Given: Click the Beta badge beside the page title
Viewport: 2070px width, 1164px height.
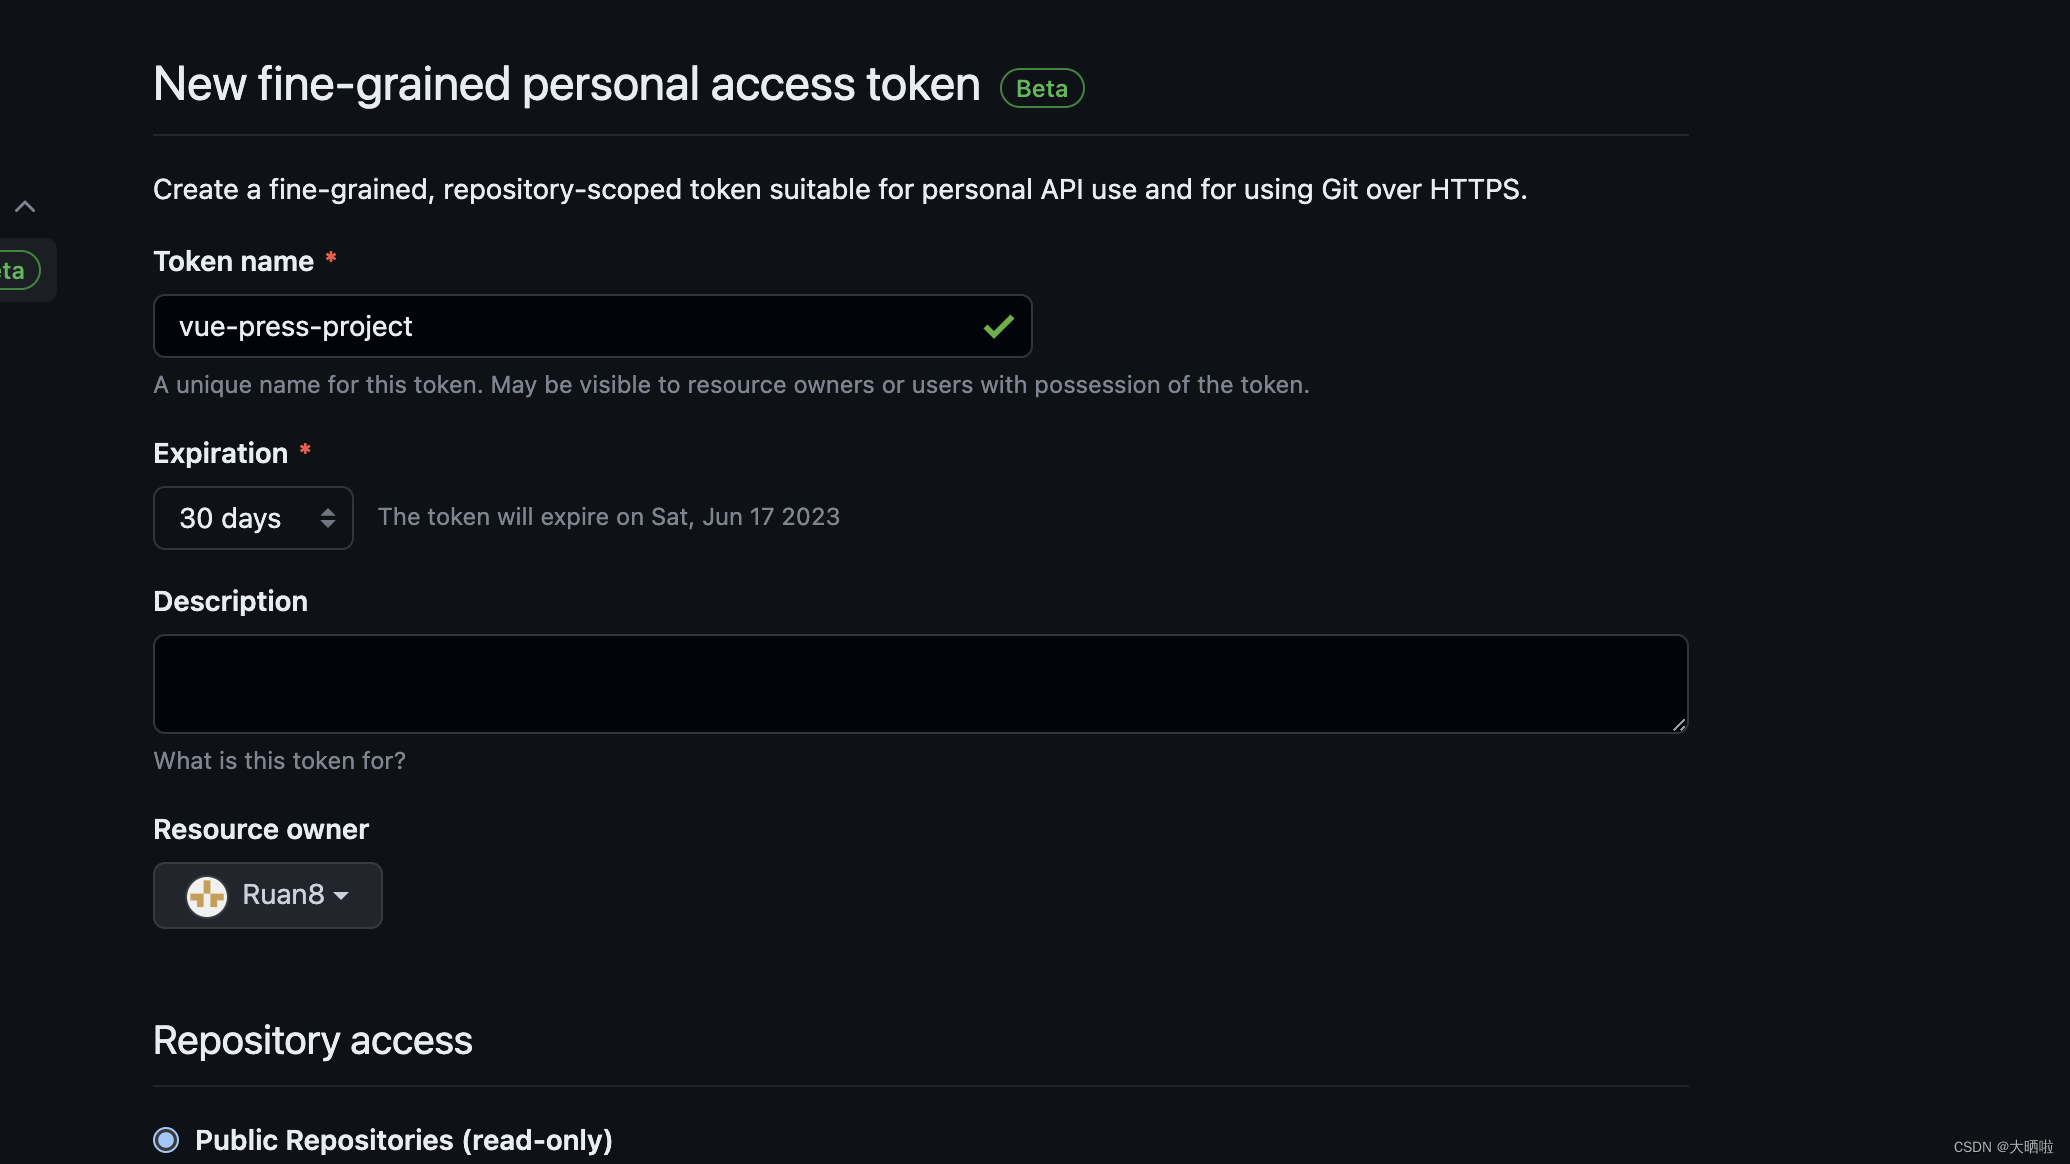Looking at the screenshot, I should [1042, 88].
